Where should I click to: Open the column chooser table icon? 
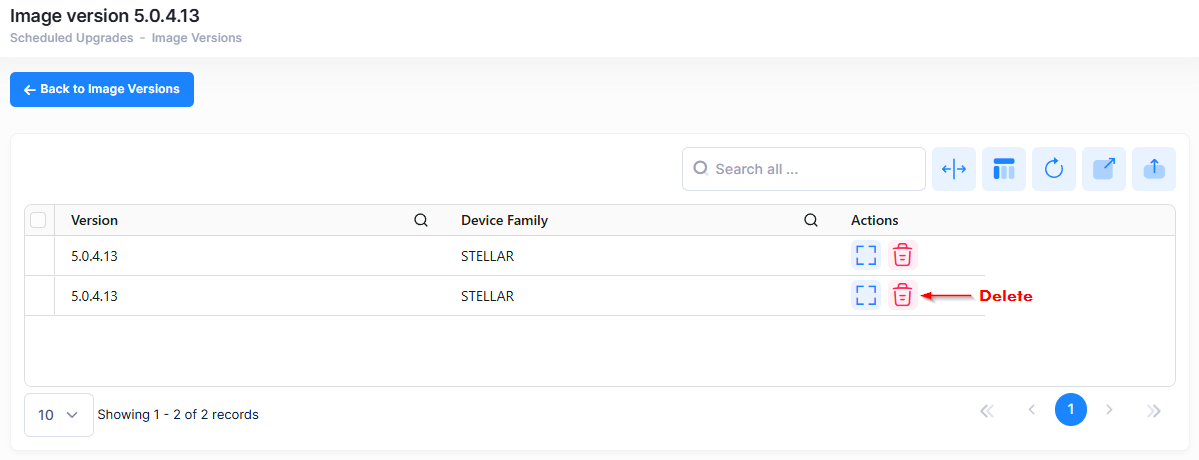point(1004,169)
